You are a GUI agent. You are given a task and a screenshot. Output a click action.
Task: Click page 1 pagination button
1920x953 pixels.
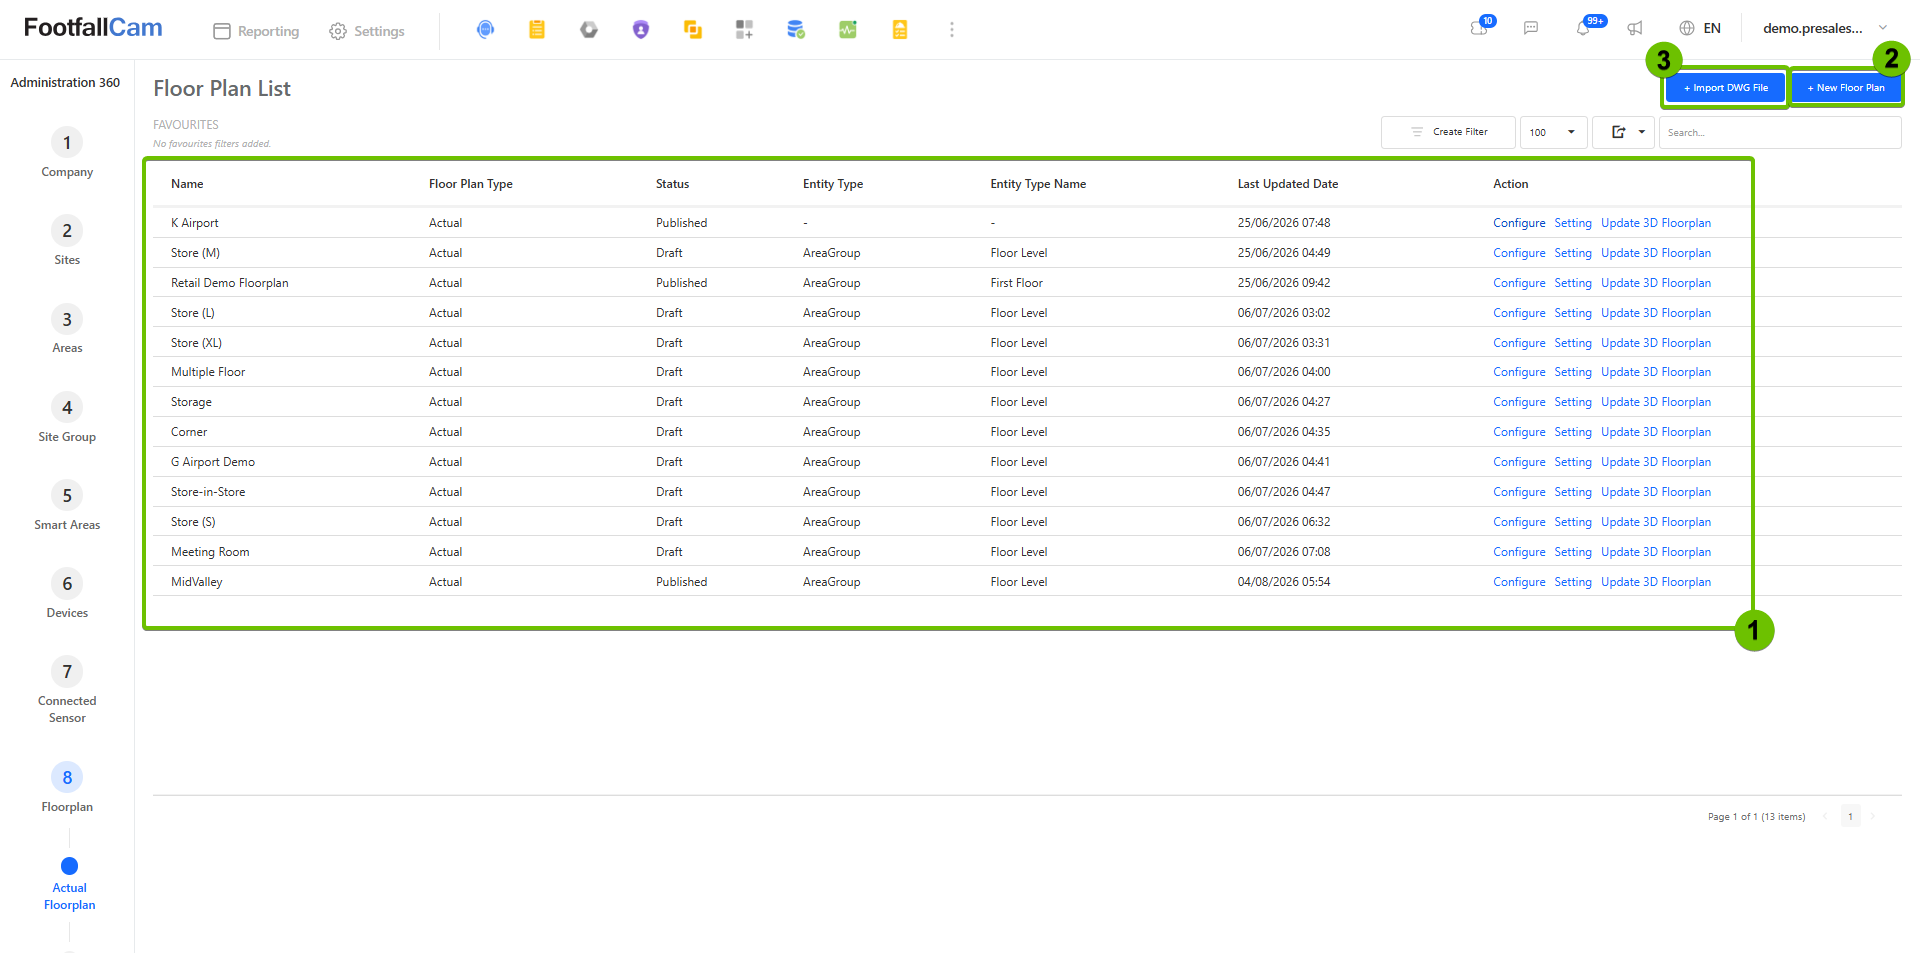[x=1850, y=817]
